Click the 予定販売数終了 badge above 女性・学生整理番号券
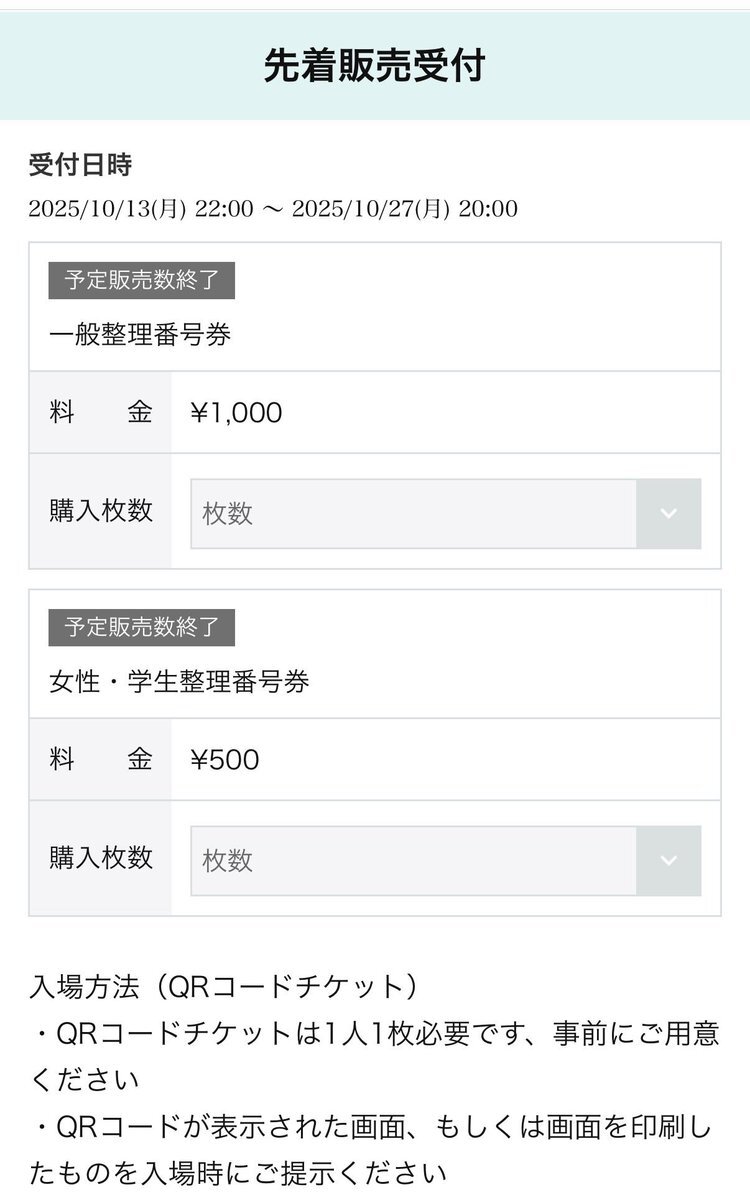Image resolution: width=750 pixels, height=1200 pixels. pyautogui.click(x=141, y=627)
